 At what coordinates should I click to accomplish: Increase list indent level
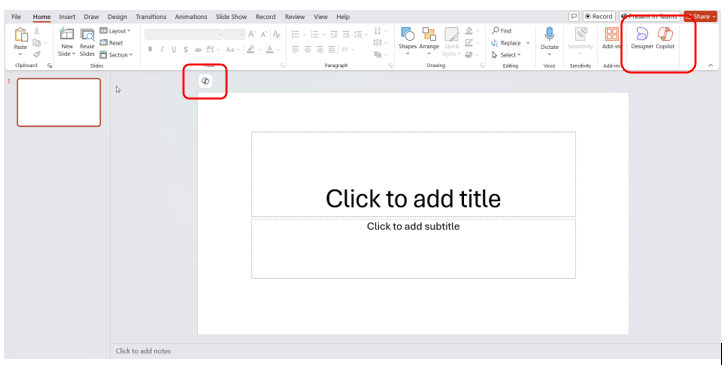pos(345,34)
